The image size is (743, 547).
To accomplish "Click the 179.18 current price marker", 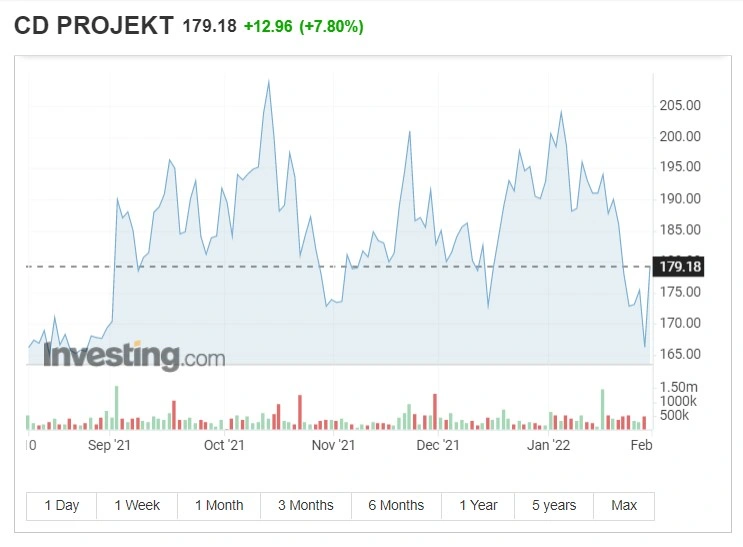I will (679, 266).
